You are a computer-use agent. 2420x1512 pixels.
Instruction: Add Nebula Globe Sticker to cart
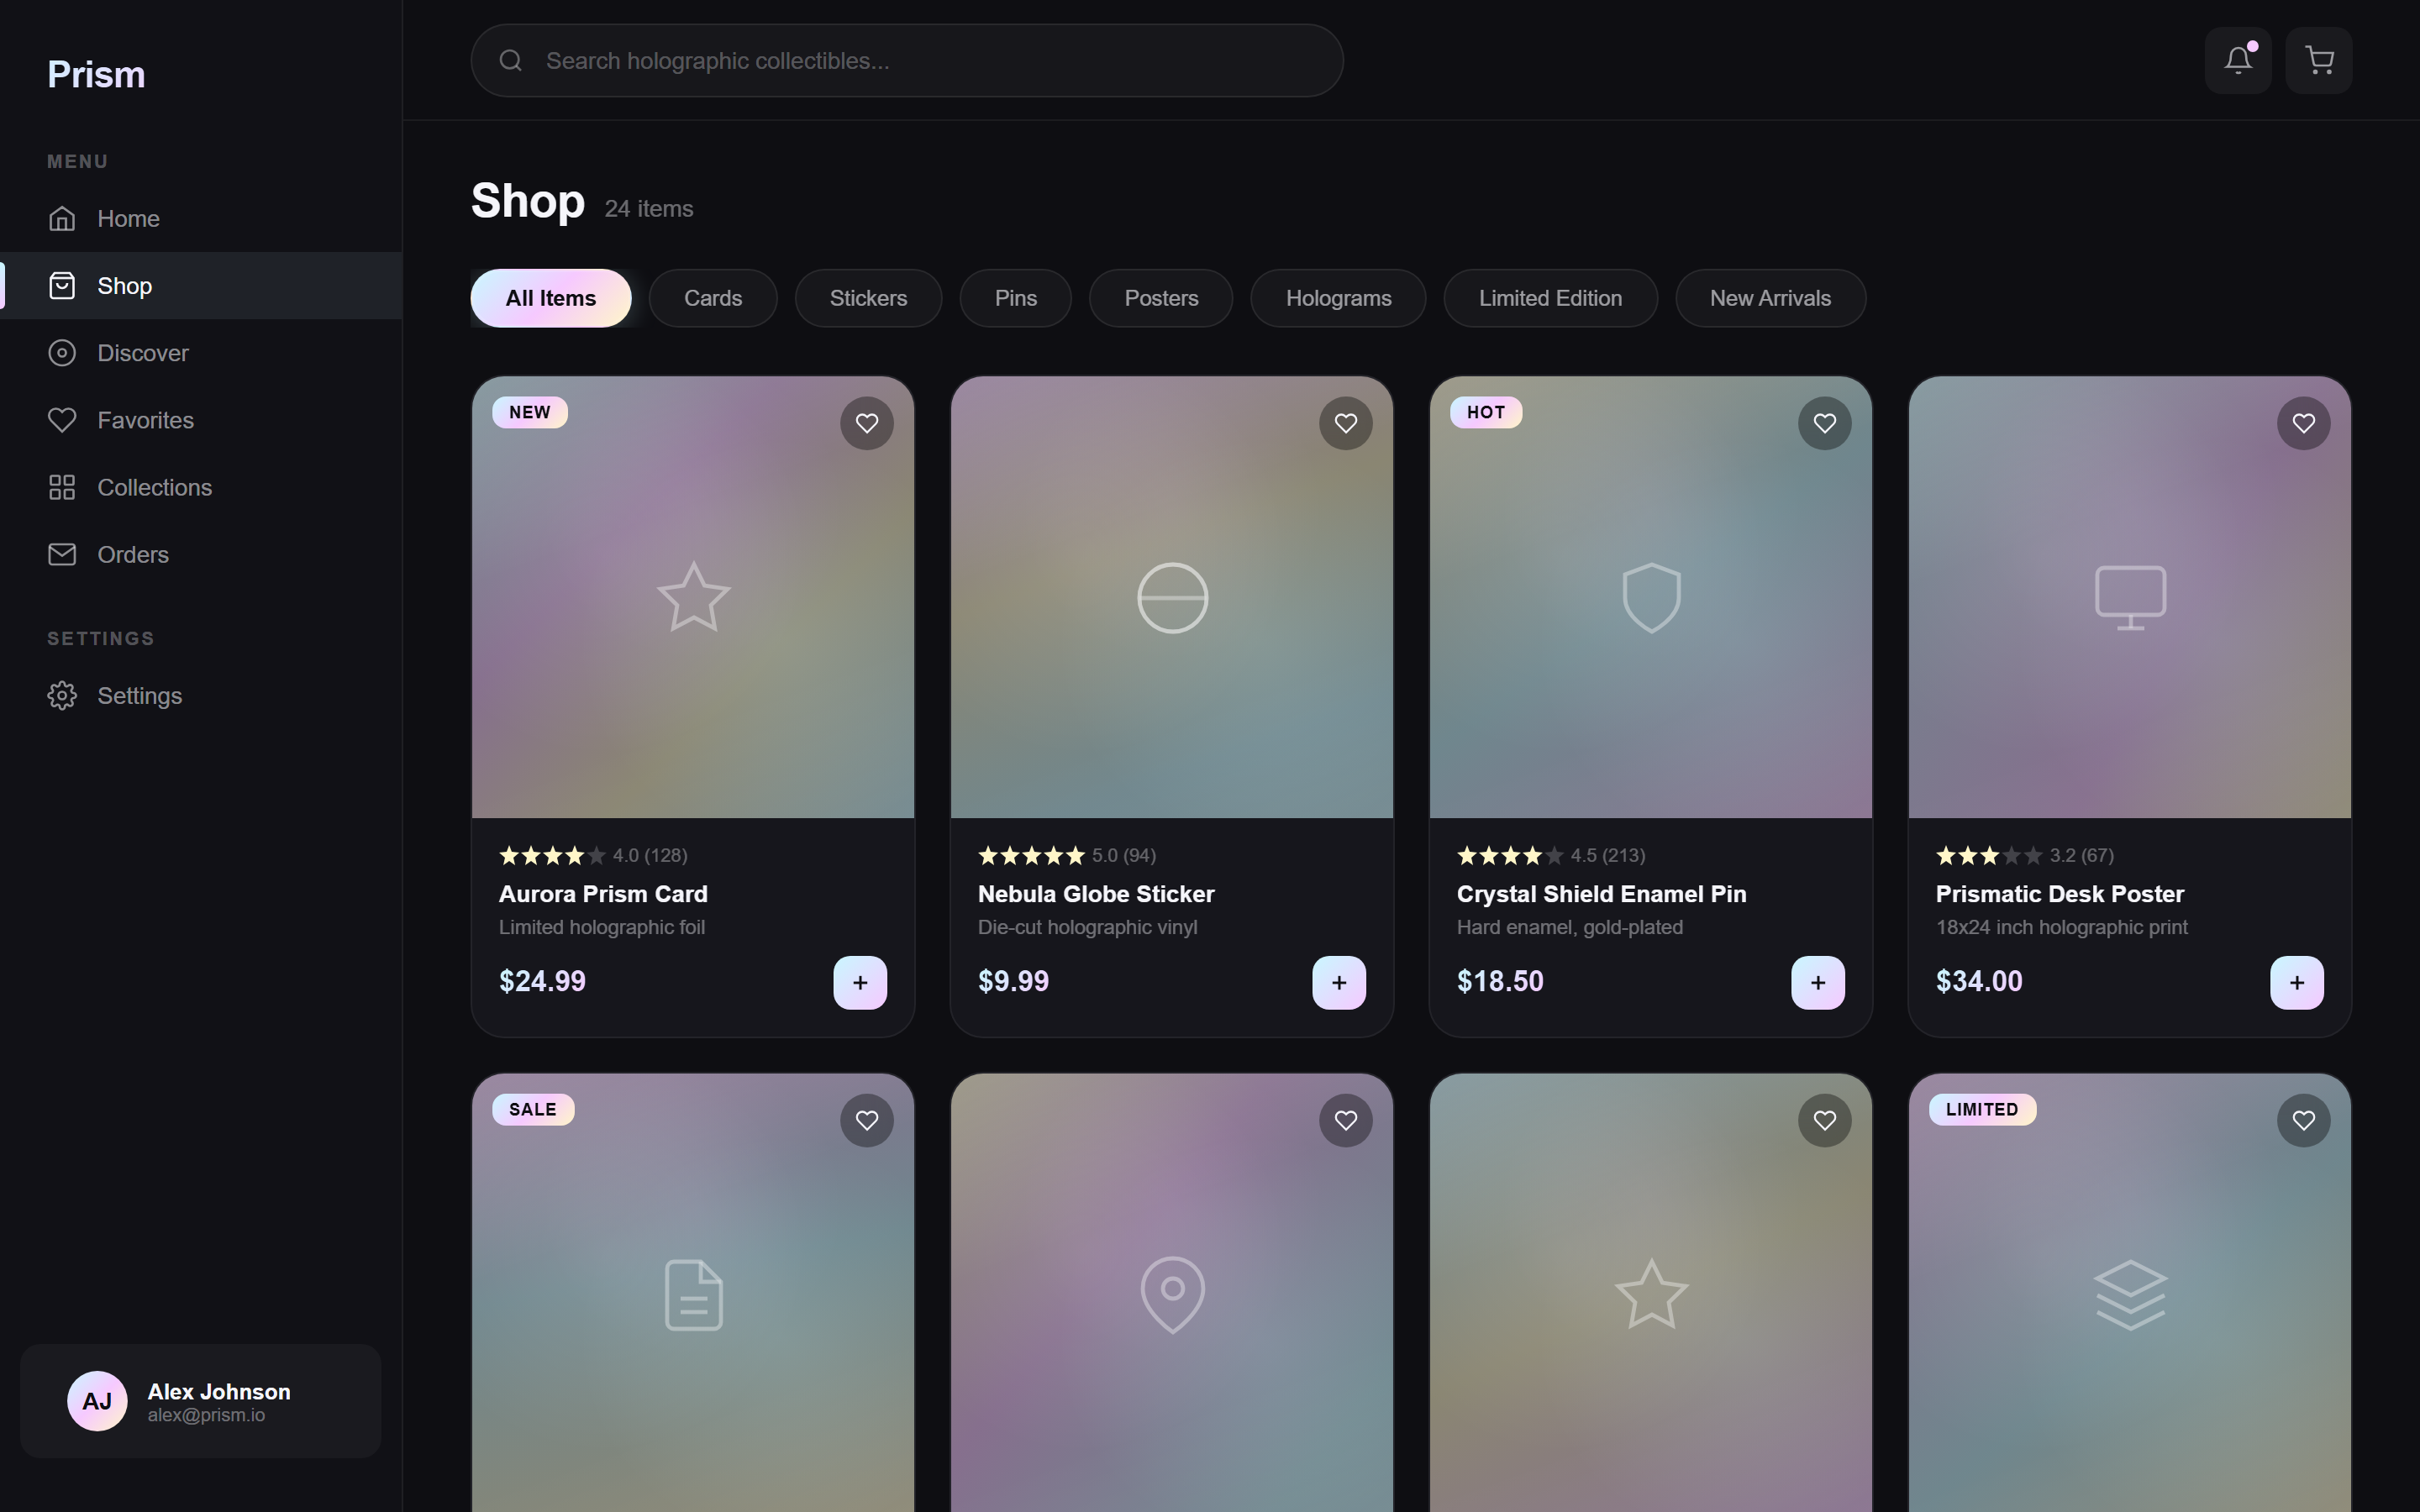[x=1339, y=982]
